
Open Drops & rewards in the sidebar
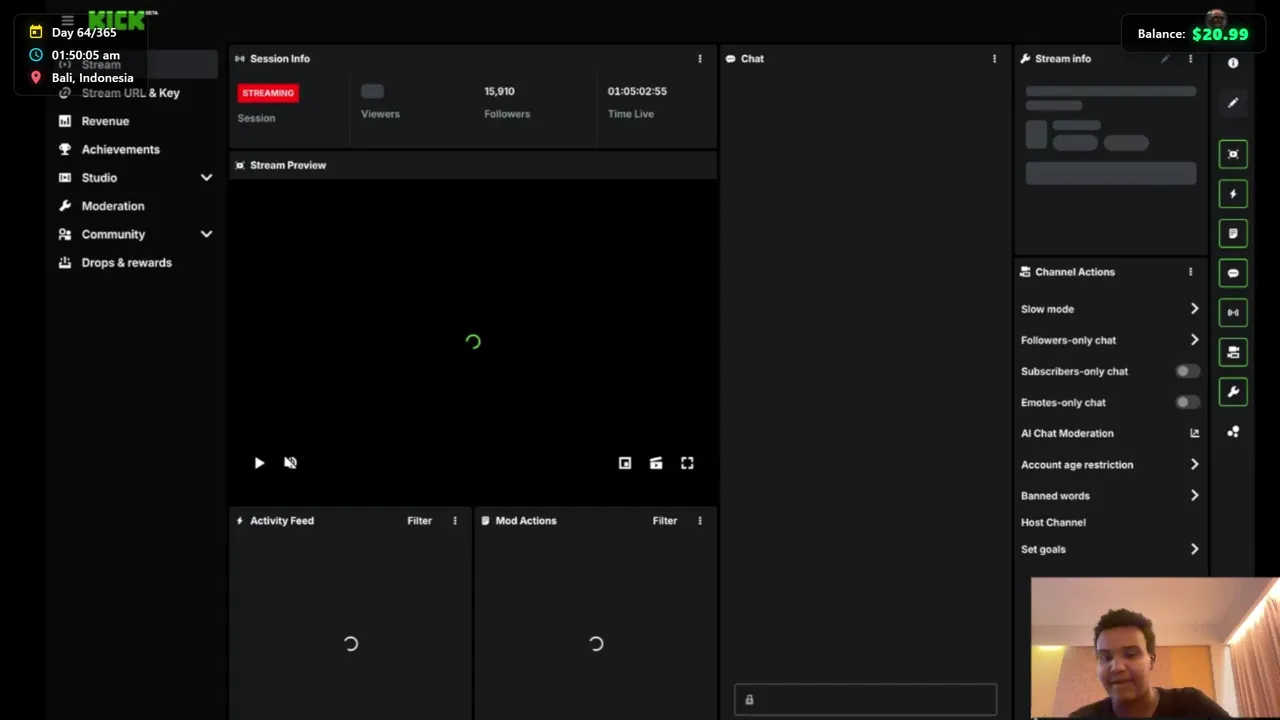click(127, 263)
